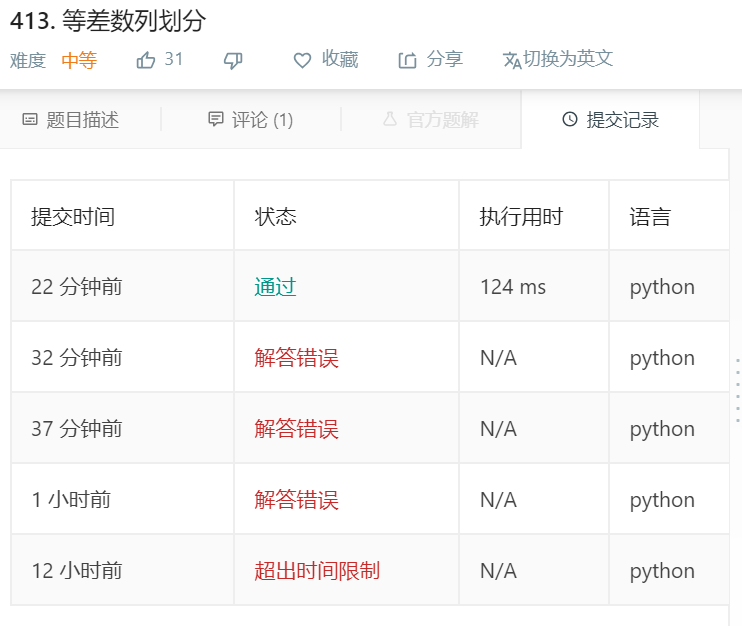Image resolution: width=742 pixels, height=626 pixels.
Task: Open the 题目描述 tab
Action: point(71,120)
